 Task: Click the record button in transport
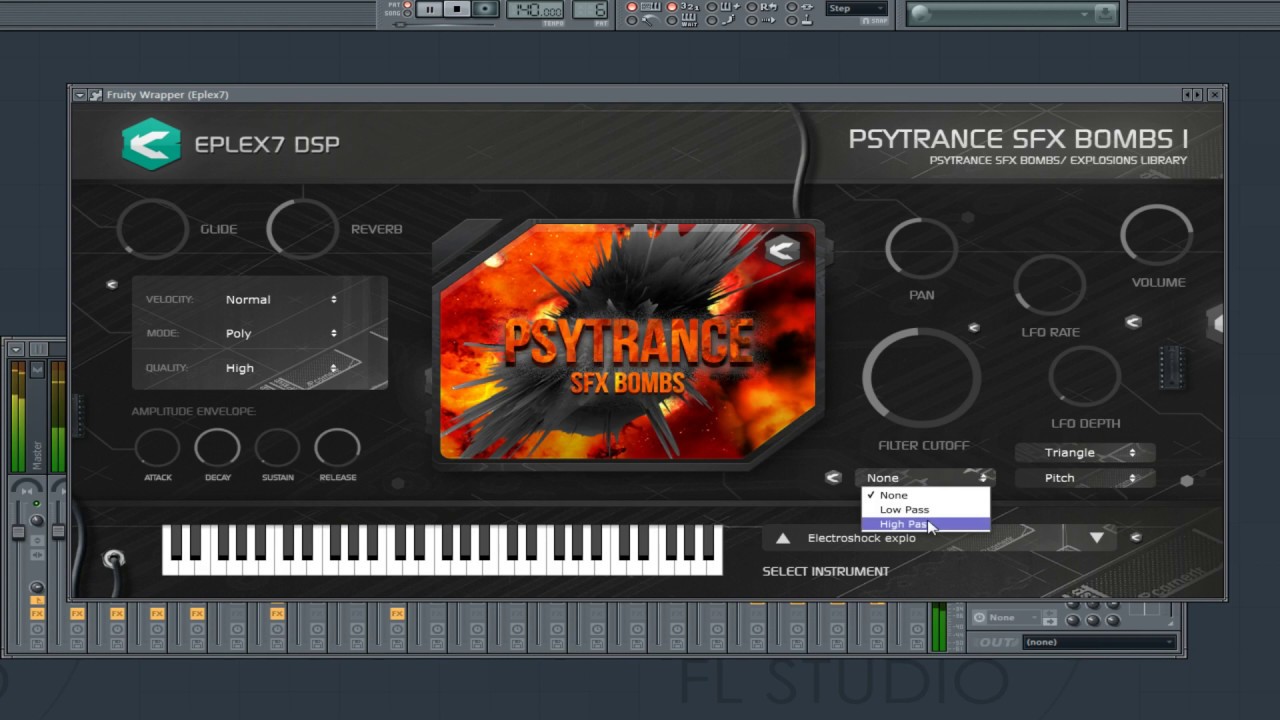pyautogui.click(x=485, y=9)
